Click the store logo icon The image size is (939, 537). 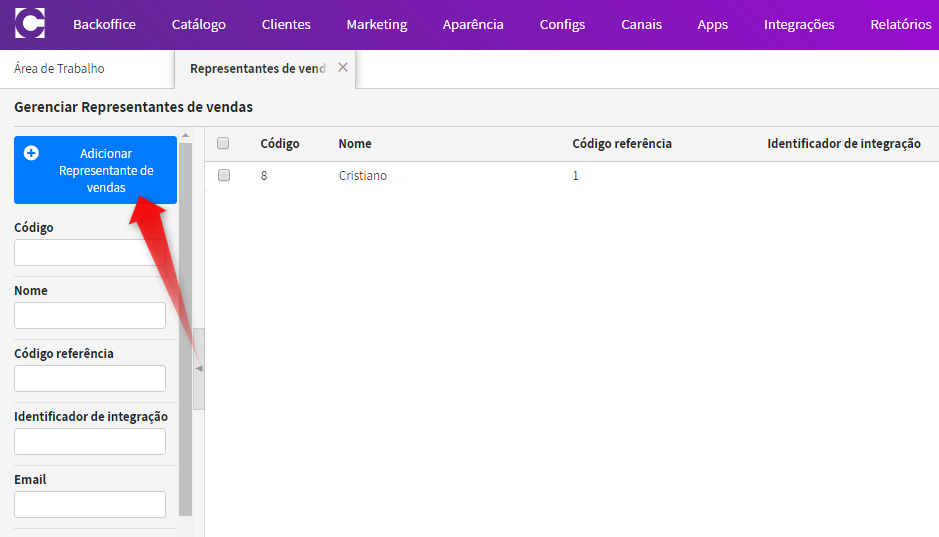pyautogui.click(x=29, y=23)
